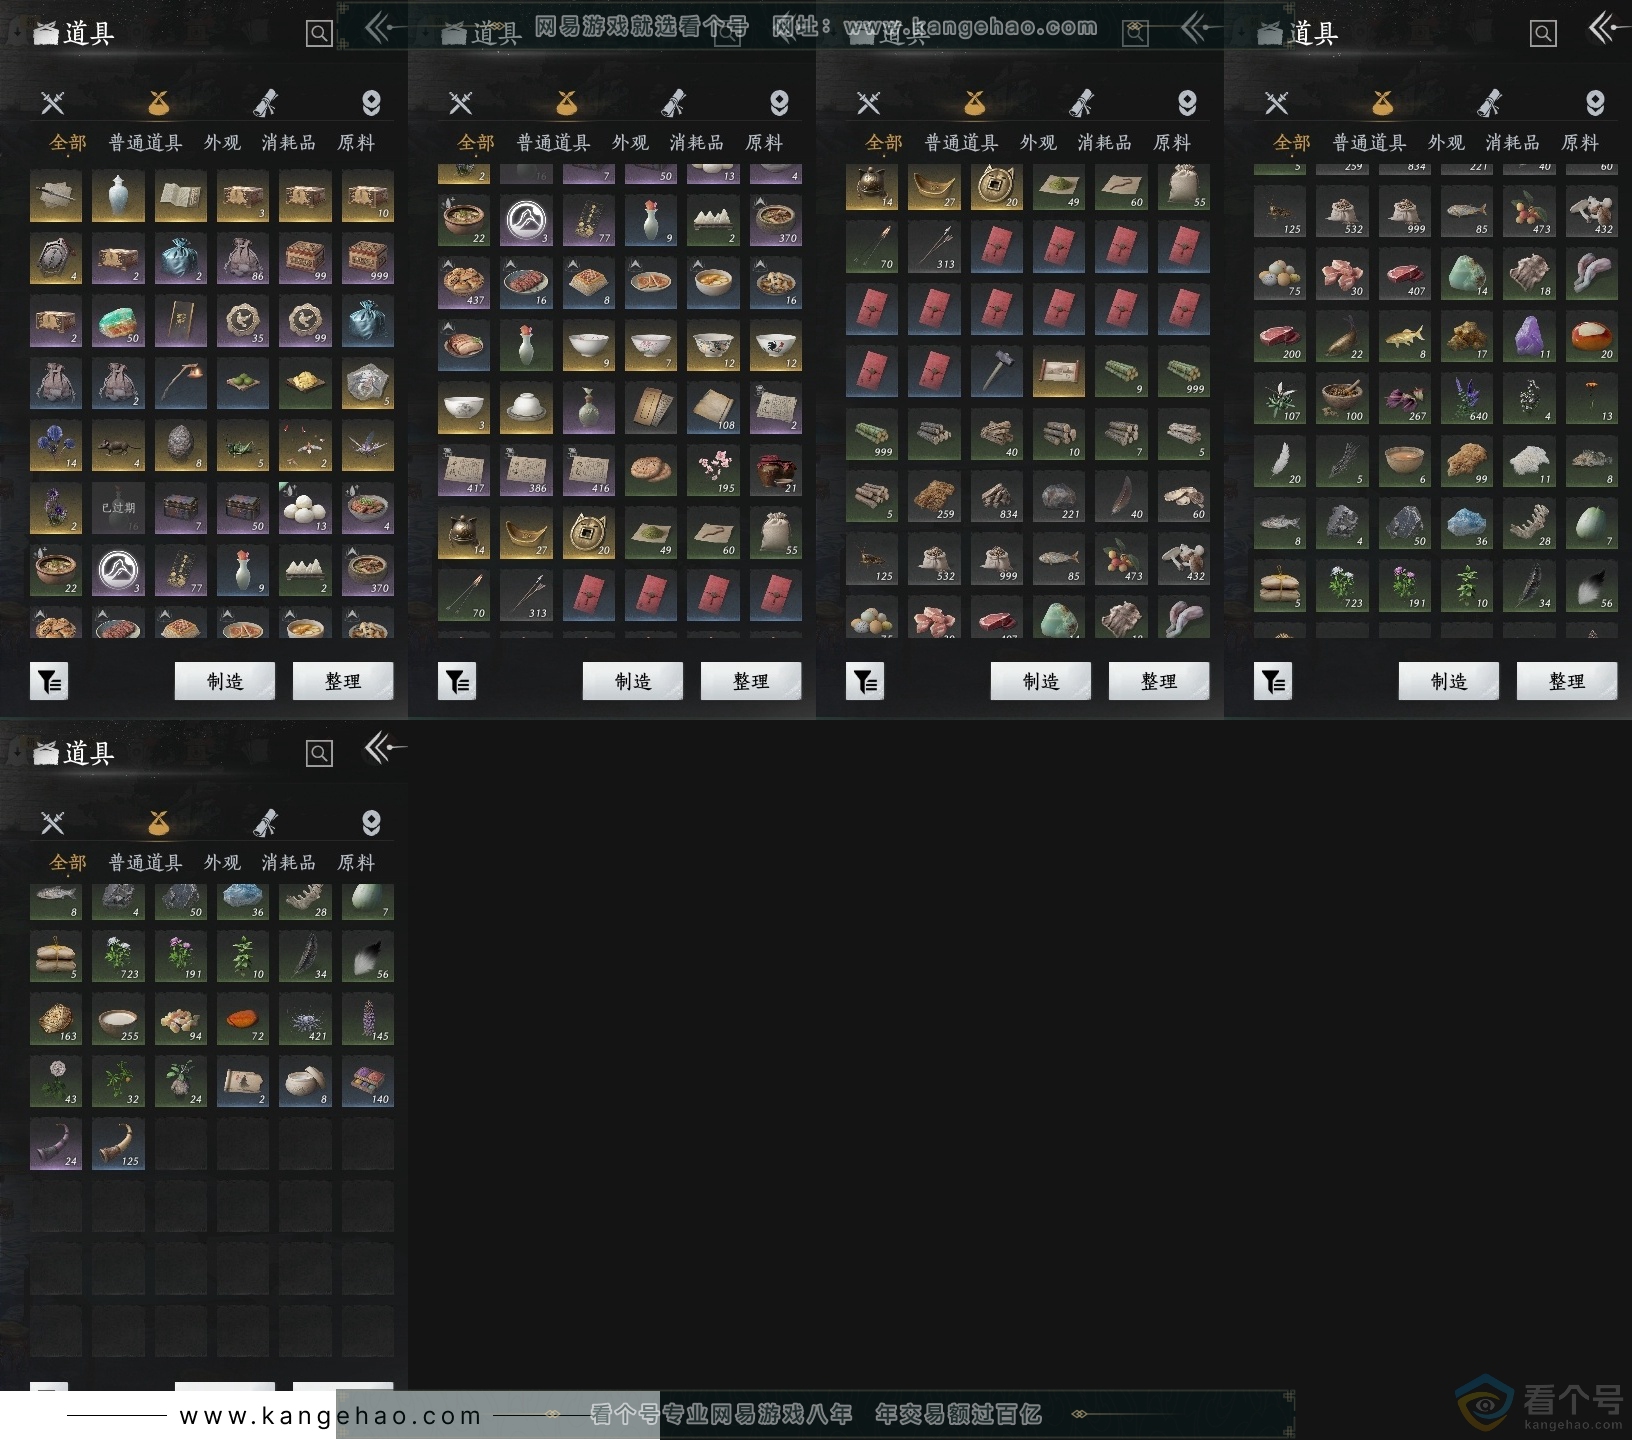Select raw meat with count 407 in top-right panel
This screenshot has height=1440, width=1632.
[1404, 273]
